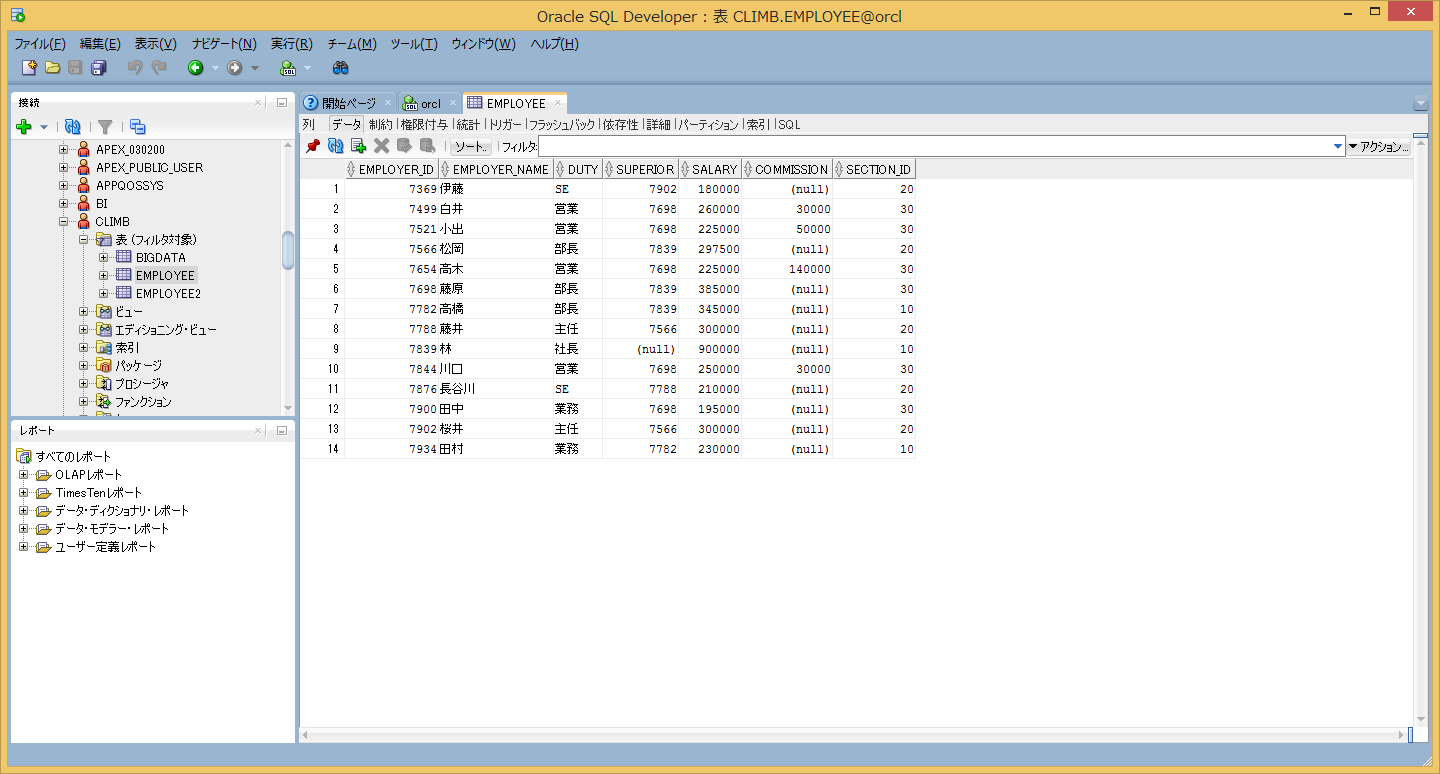Screen dimensions: 1440x774
Task: Switch to the 開始ページ tab
Action: coord(348,103)
